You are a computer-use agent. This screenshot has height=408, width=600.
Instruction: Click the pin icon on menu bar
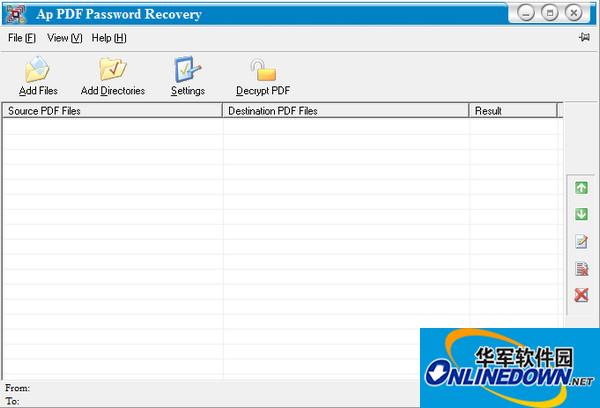click(x=584, y=37)
